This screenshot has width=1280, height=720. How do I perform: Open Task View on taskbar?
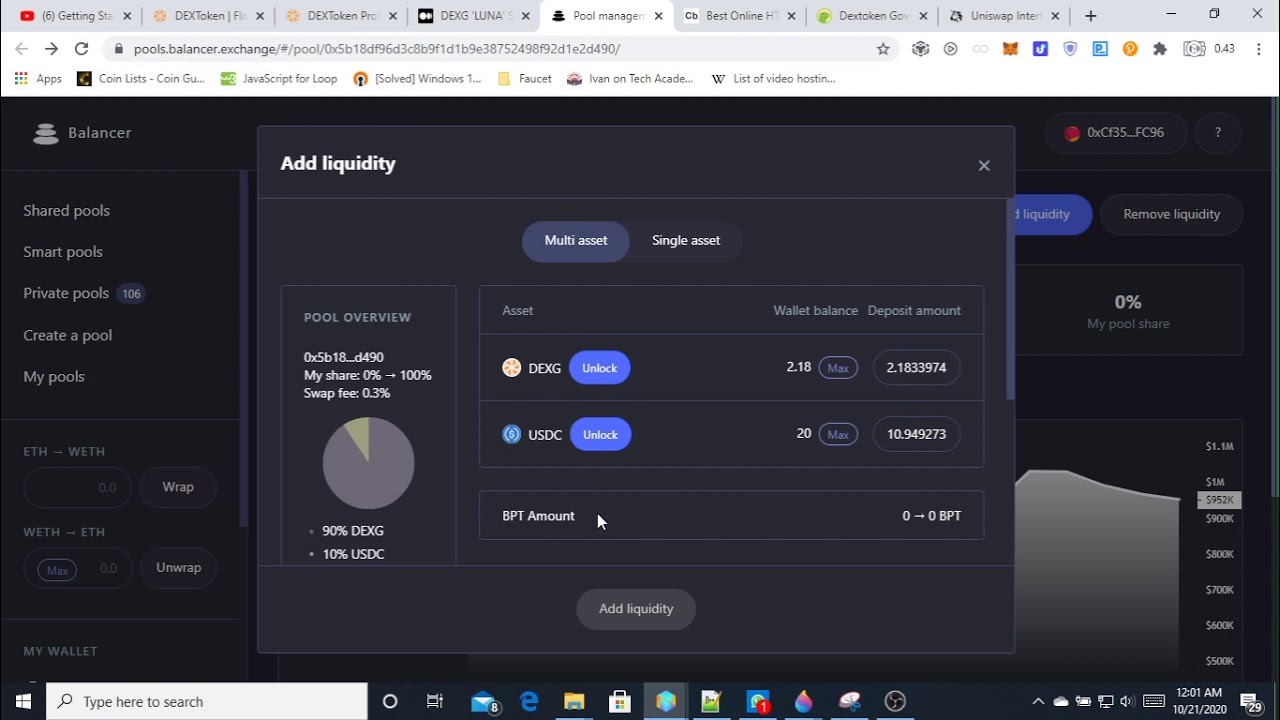[435, 701]
